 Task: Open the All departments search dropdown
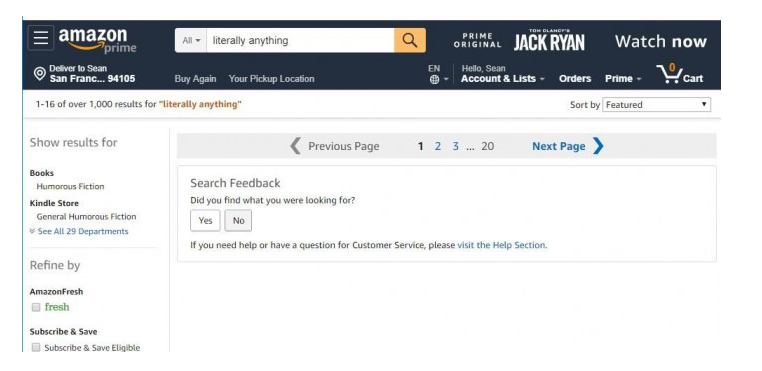pyautogui.click(x=191, y=40)
